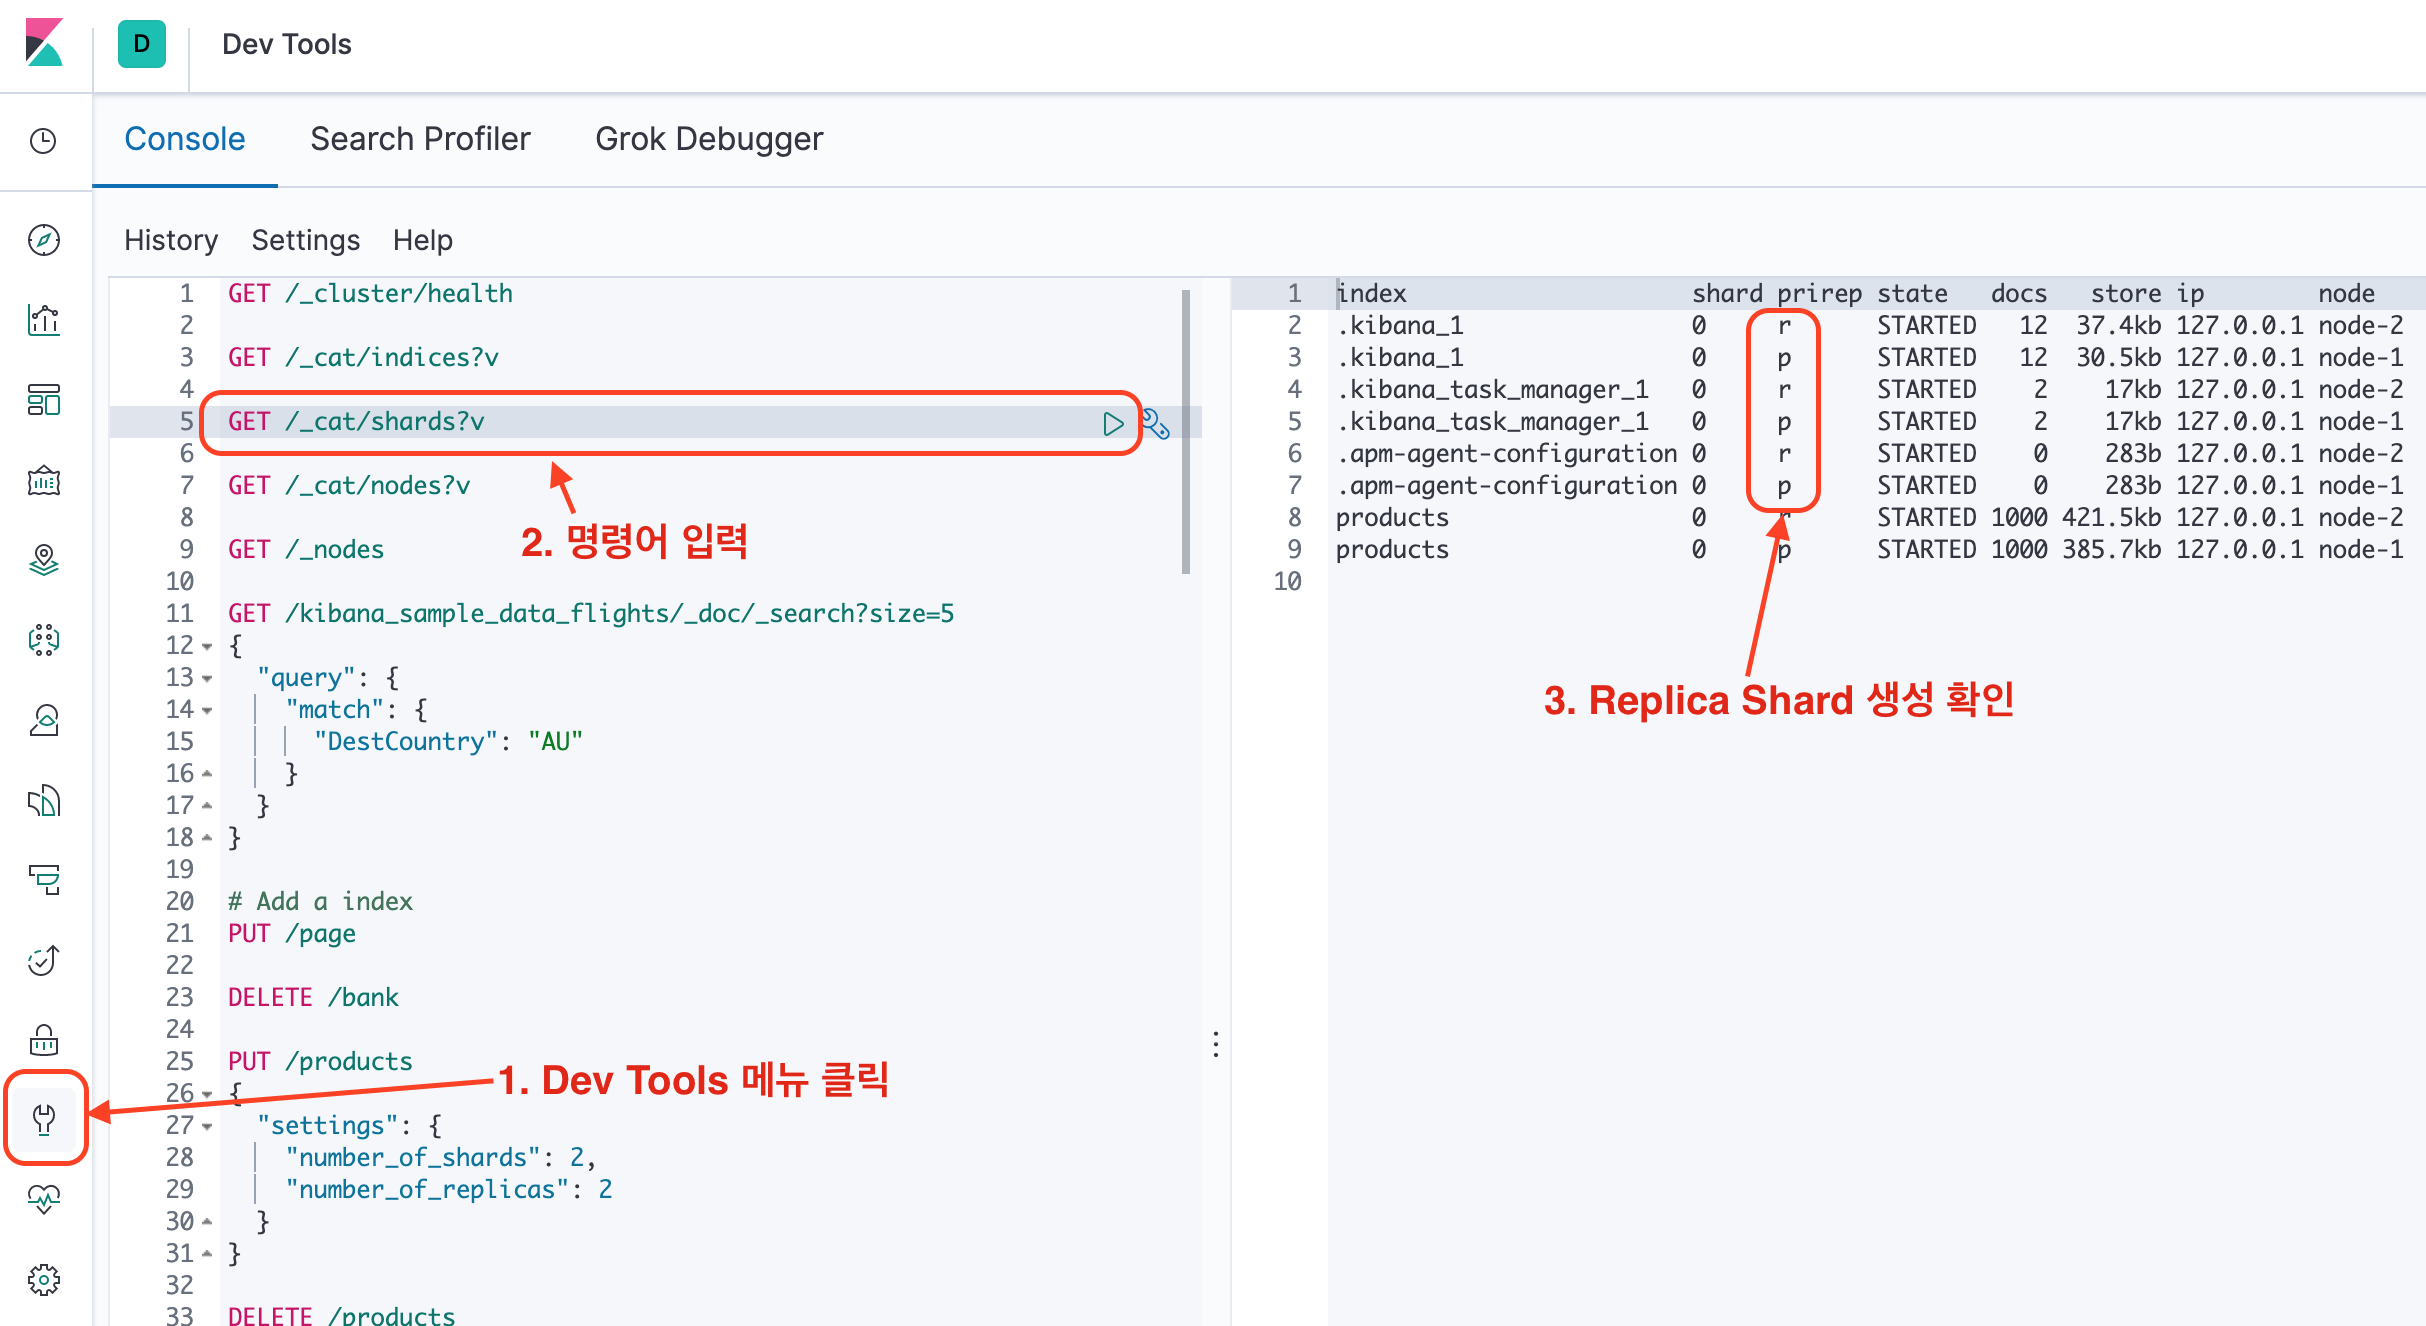
Task: Open the History link
Action: [170, 240]
